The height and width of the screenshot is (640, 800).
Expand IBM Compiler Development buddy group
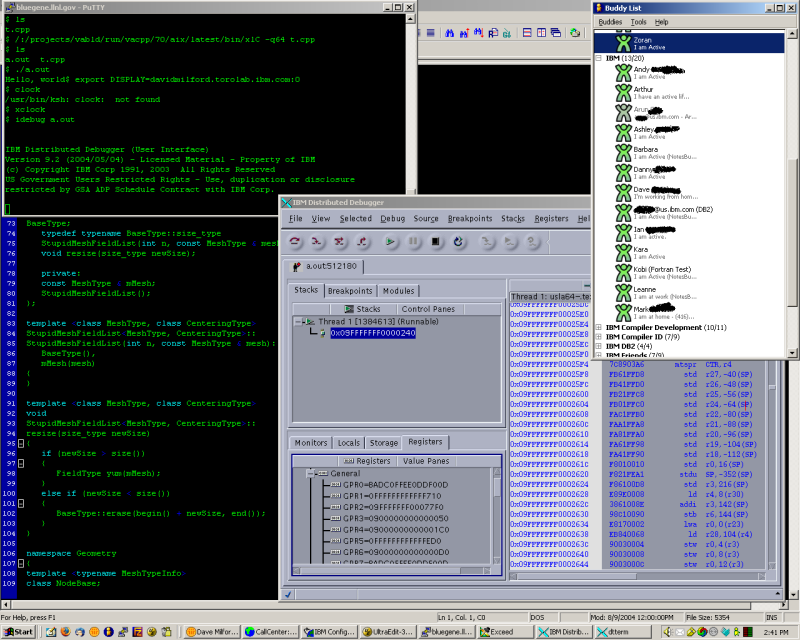[x=598, y=327]
